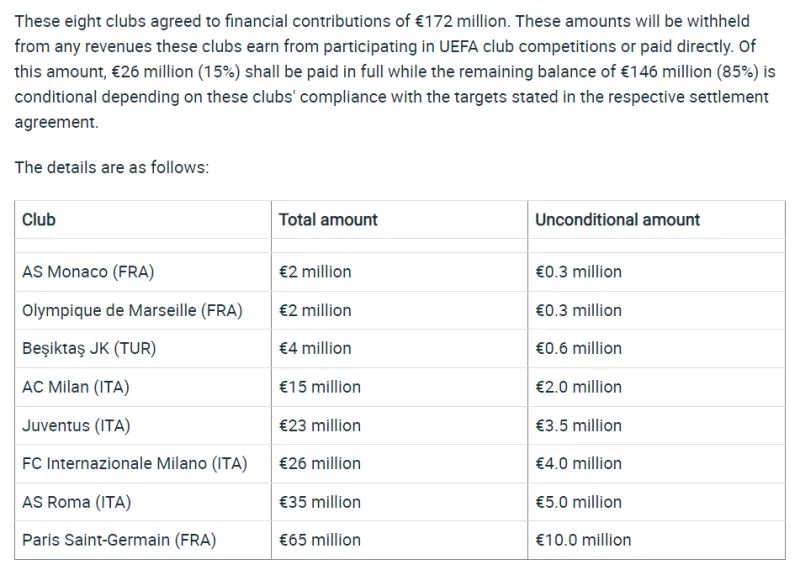Click the "Unconditional amount" column header
The height and width of the screenshot is (570, 800).
pyautogui.click(x=617, y=220)
